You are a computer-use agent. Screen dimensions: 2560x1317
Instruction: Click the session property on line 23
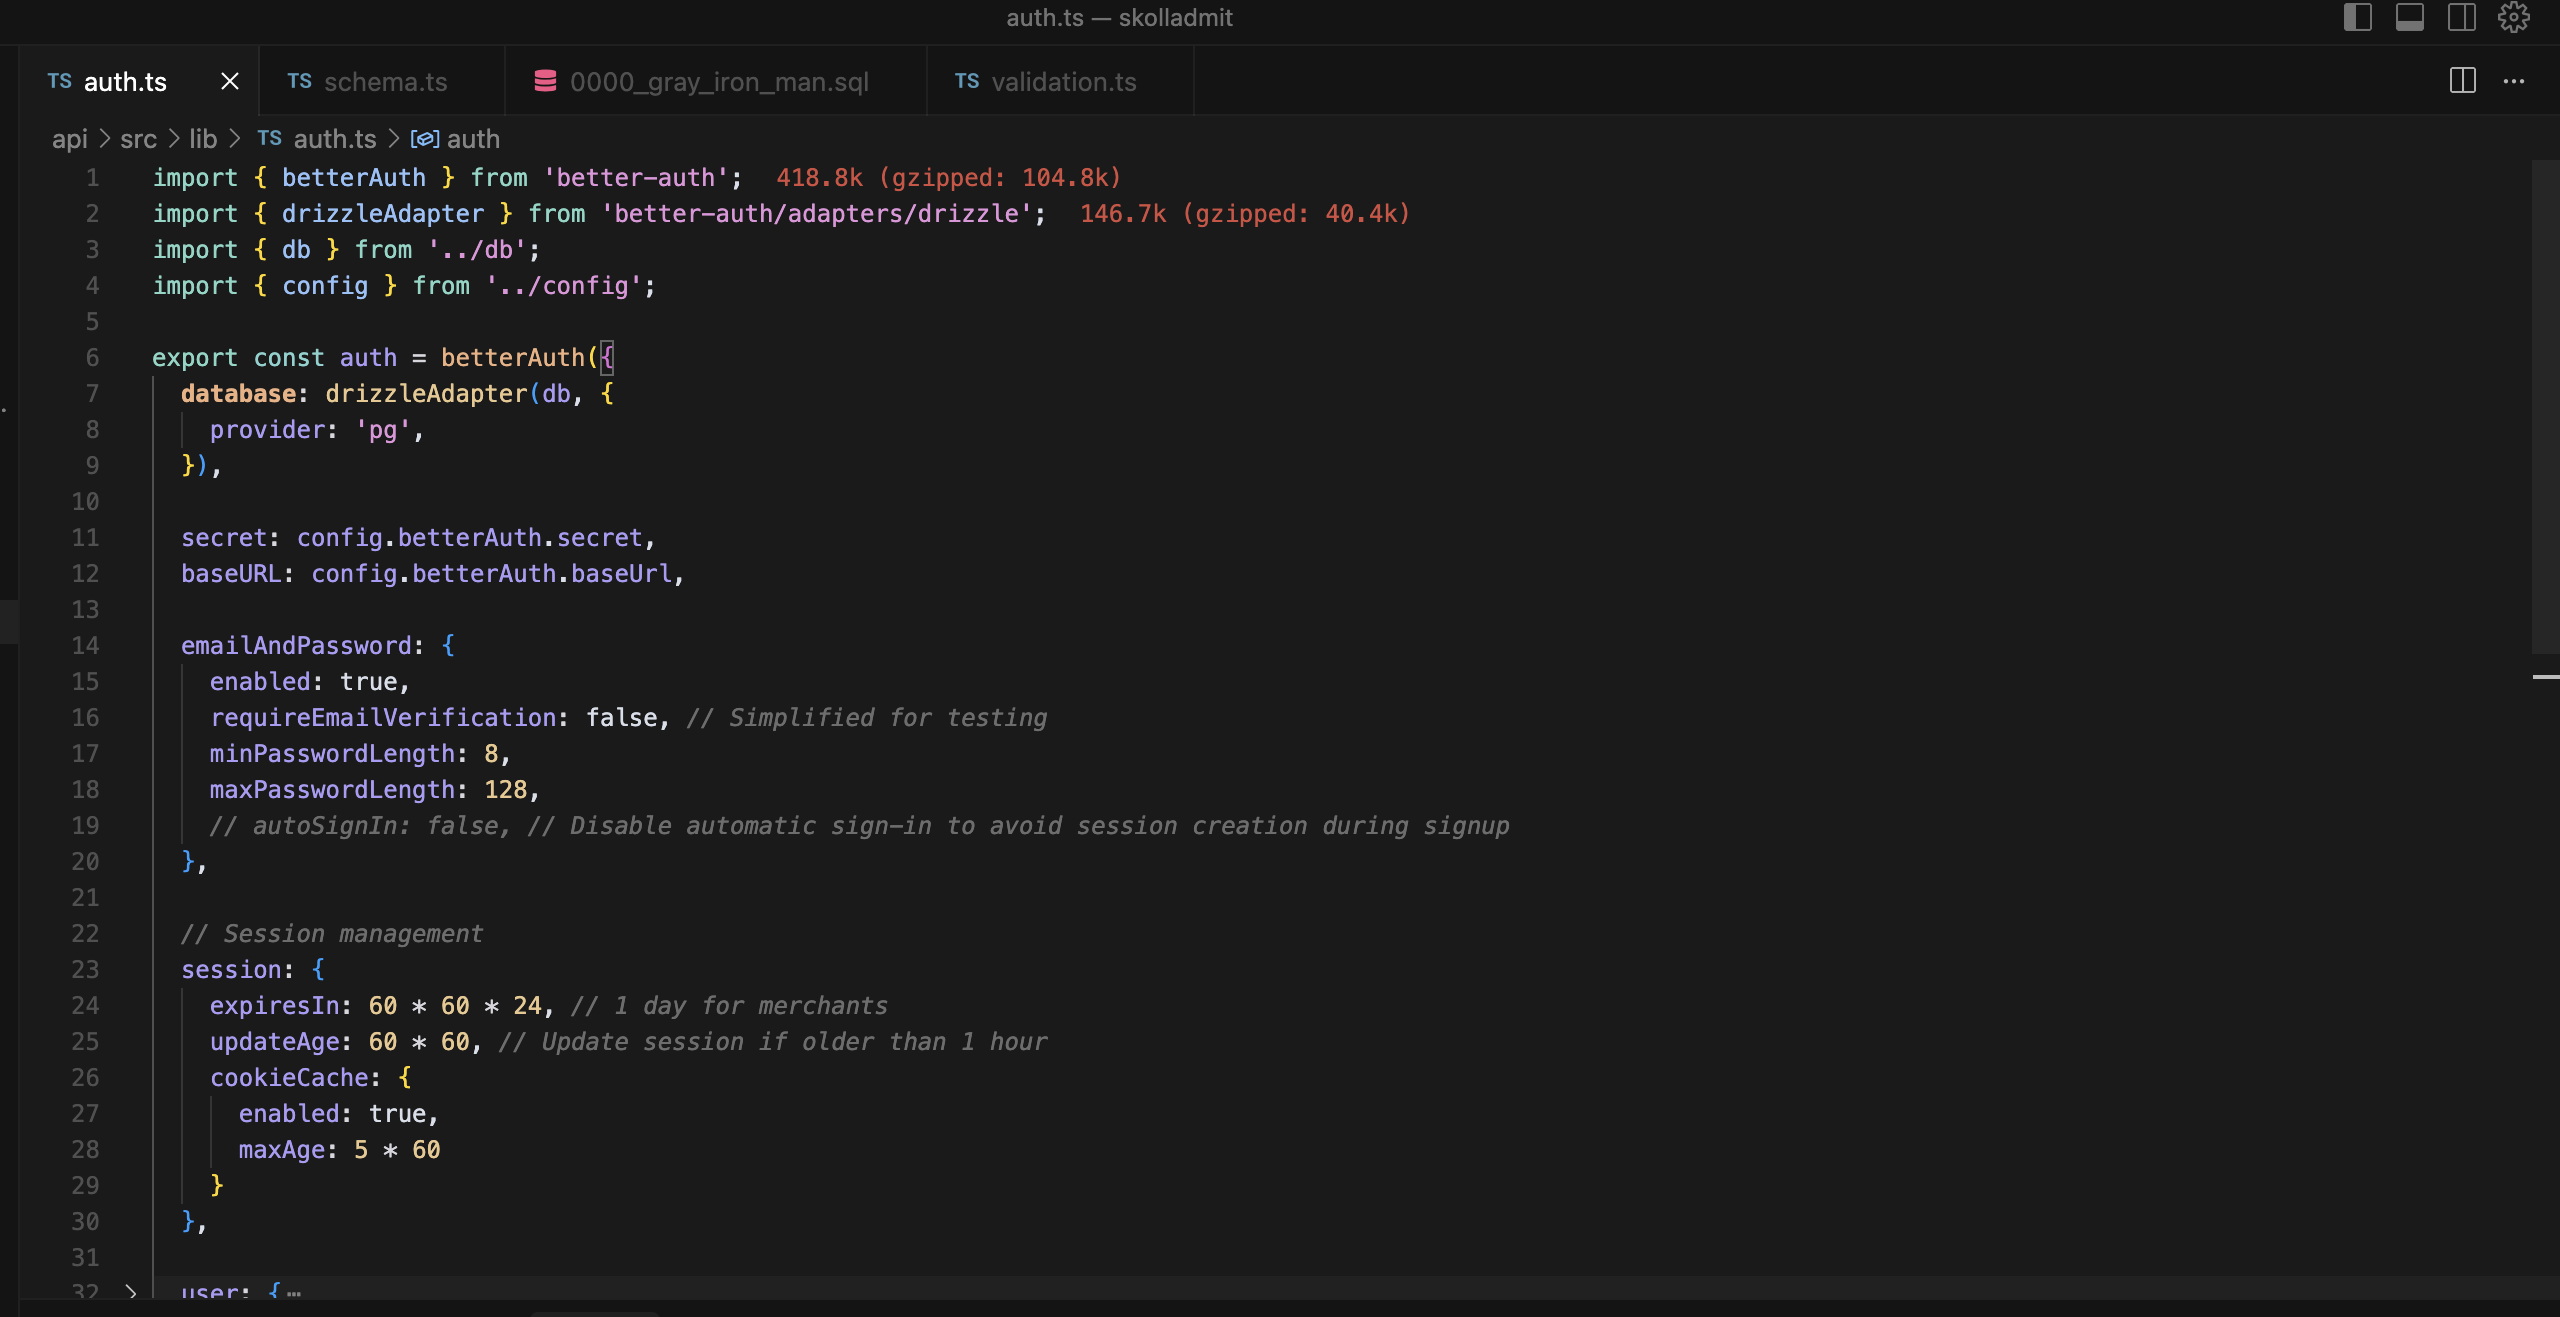231,970
